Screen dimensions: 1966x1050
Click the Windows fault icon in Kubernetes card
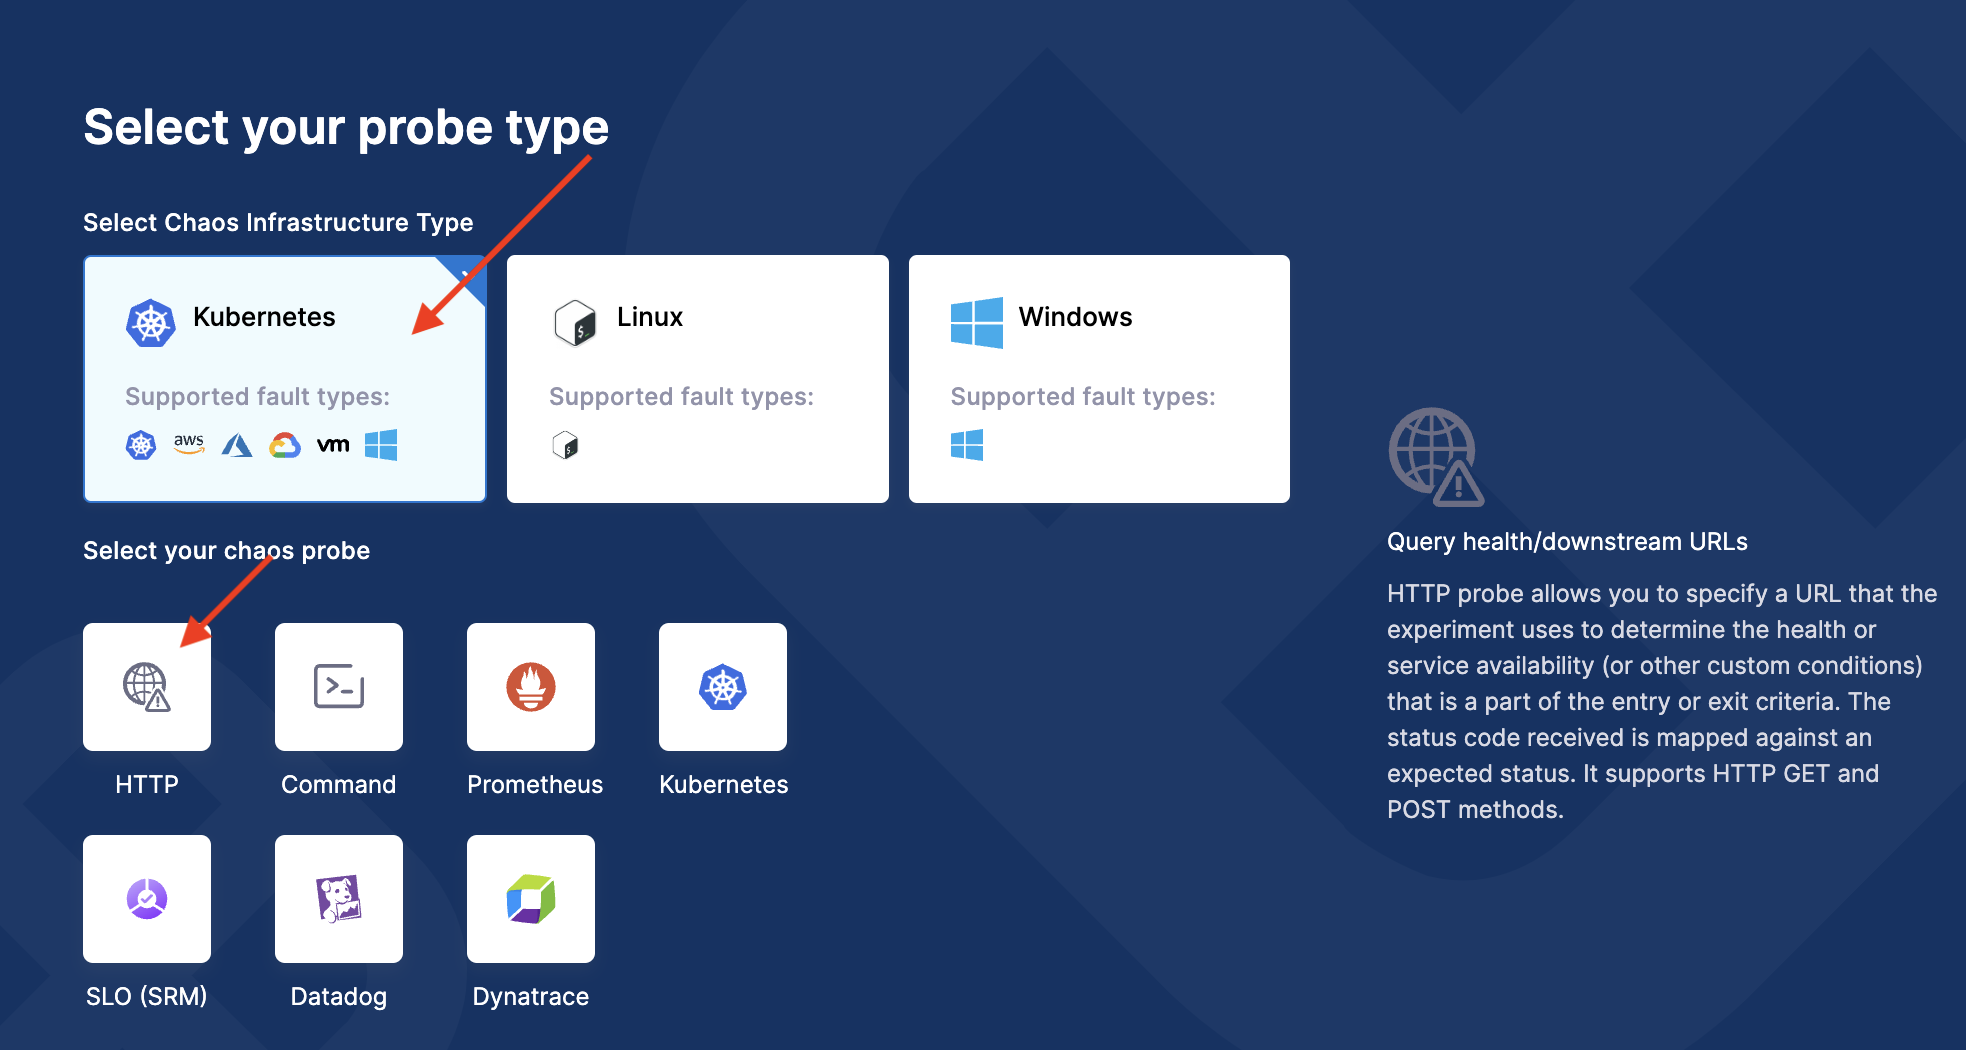pyautogui.click(x=381, y=445)
